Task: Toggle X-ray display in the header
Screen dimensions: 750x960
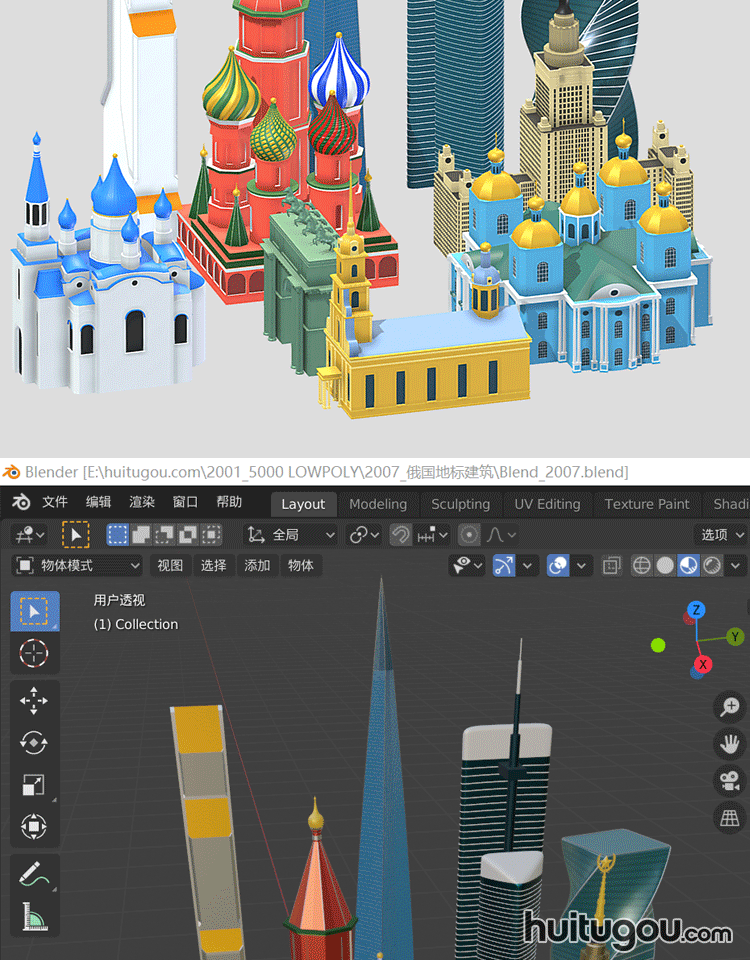Action: click(612, 566)
